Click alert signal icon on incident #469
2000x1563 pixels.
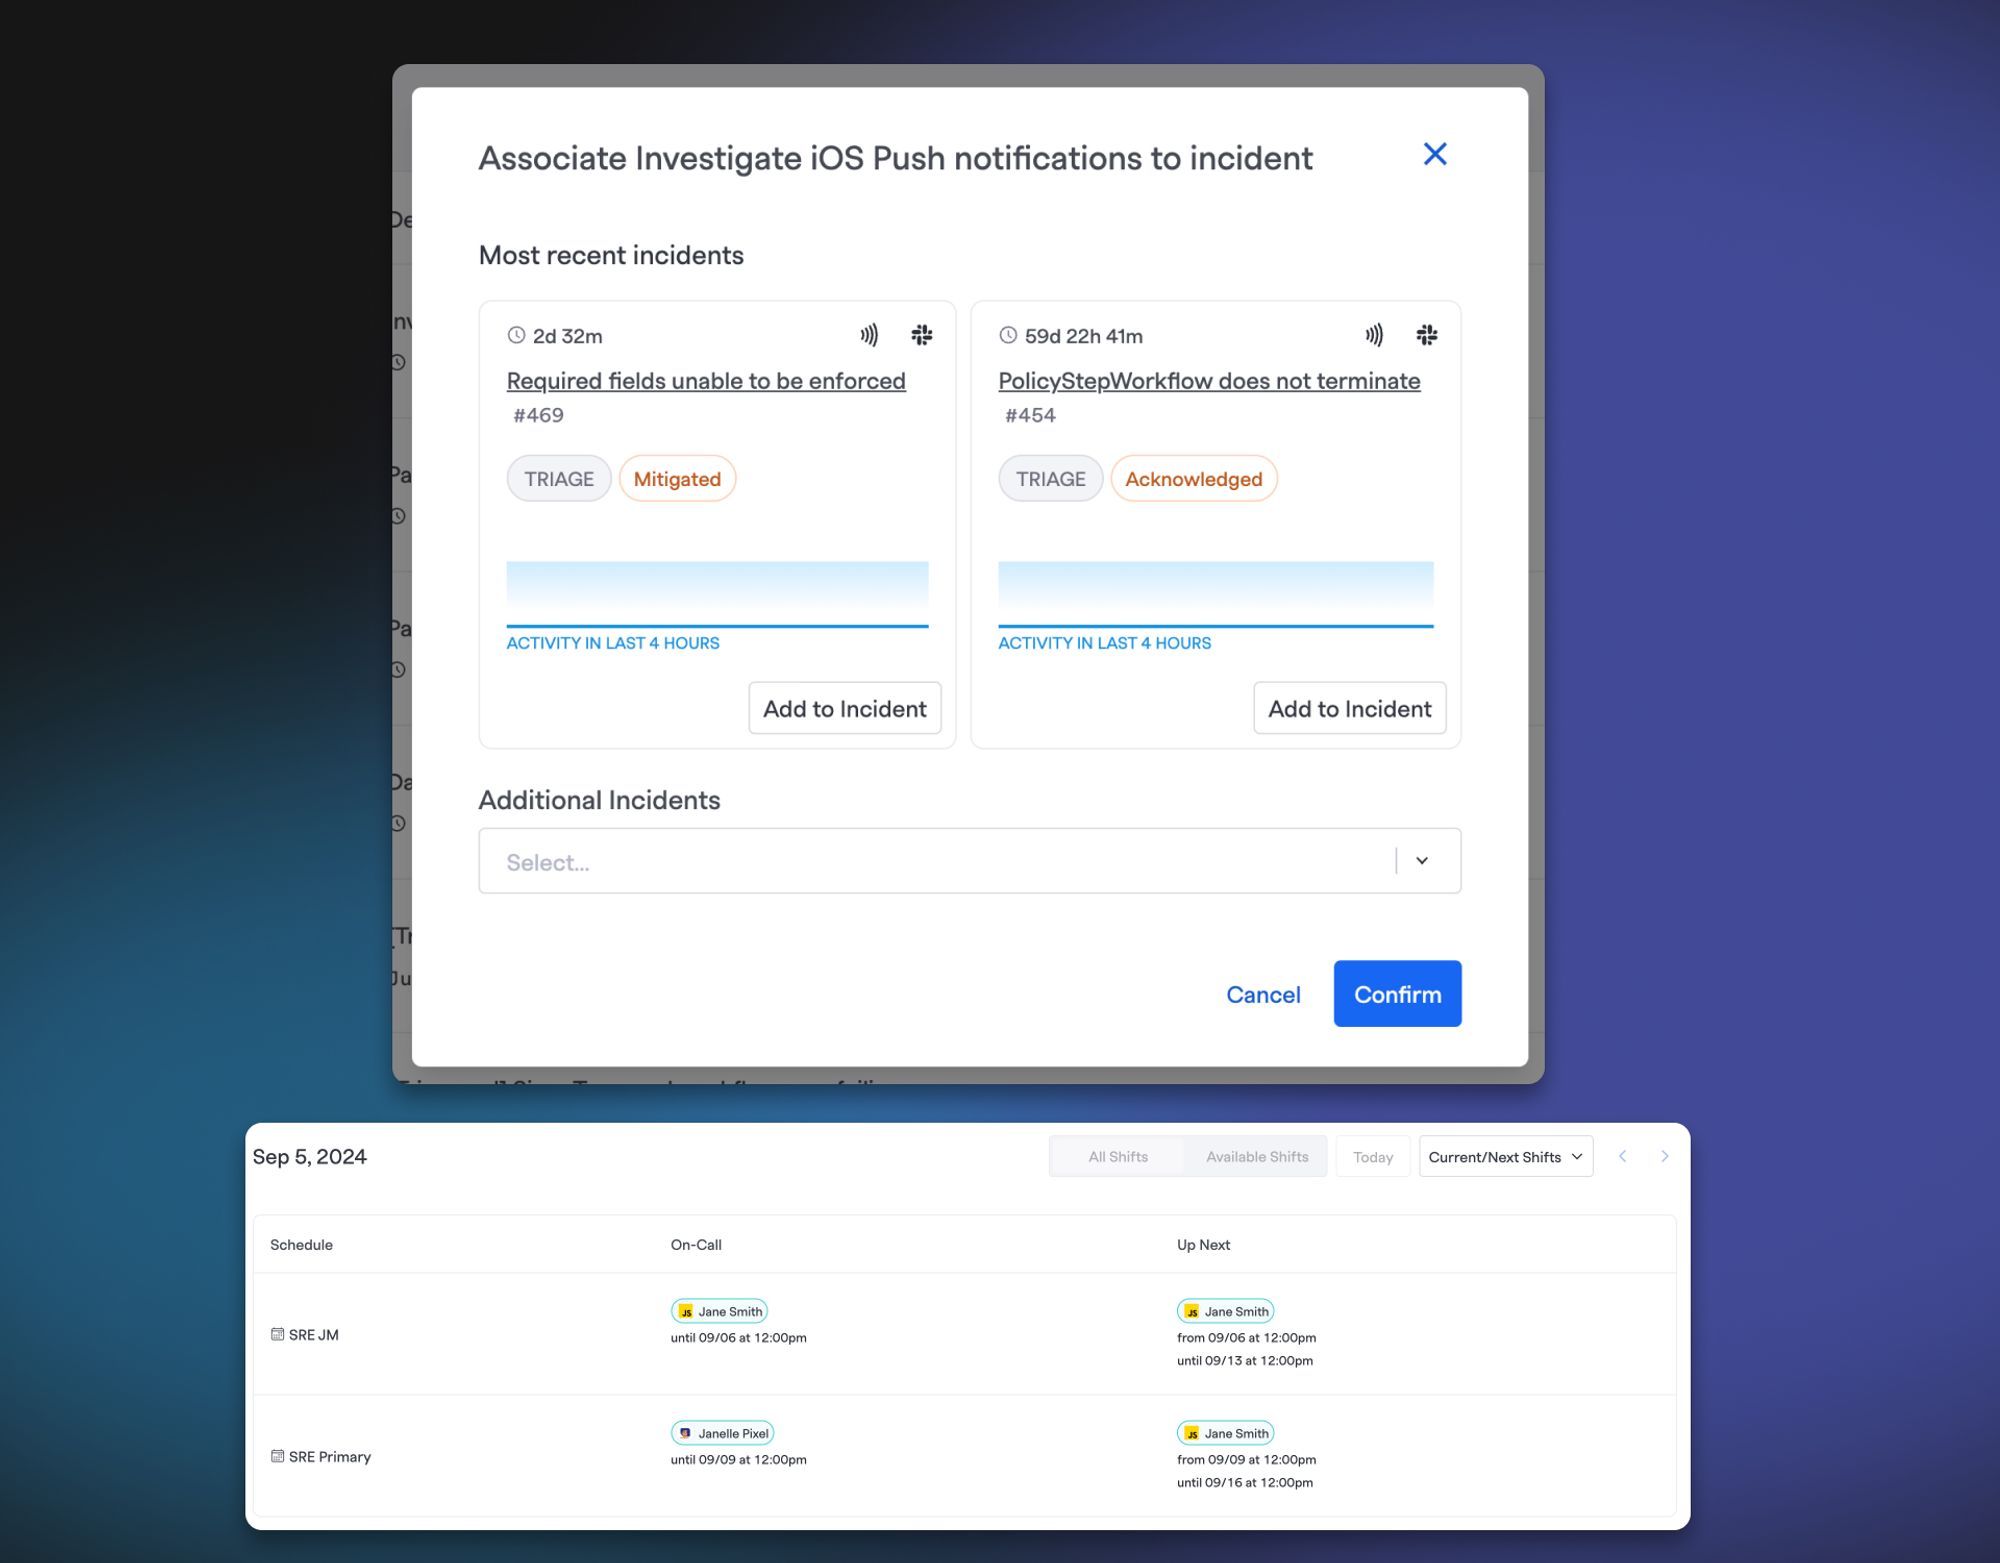pyautogui.click(x=869, y=335)
